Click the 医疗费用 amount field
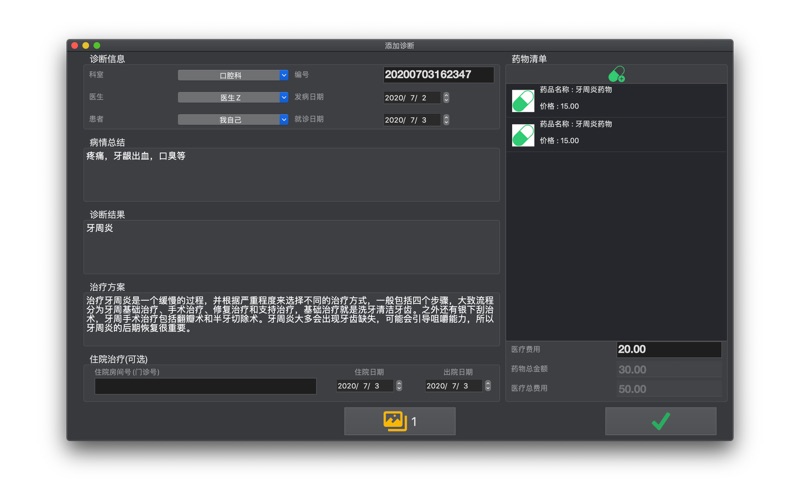 pyautogui.click(x=668, y=350)
